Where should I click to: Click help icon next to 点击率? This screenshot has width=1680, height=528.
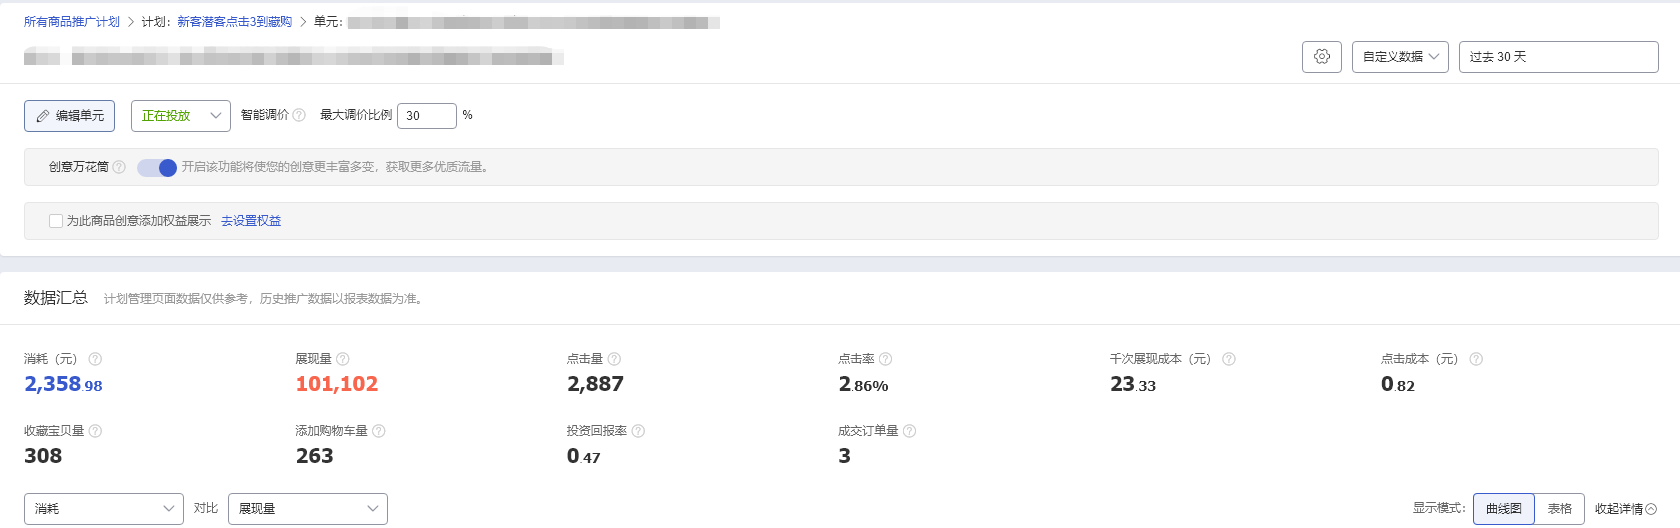[x=885, y=359]
